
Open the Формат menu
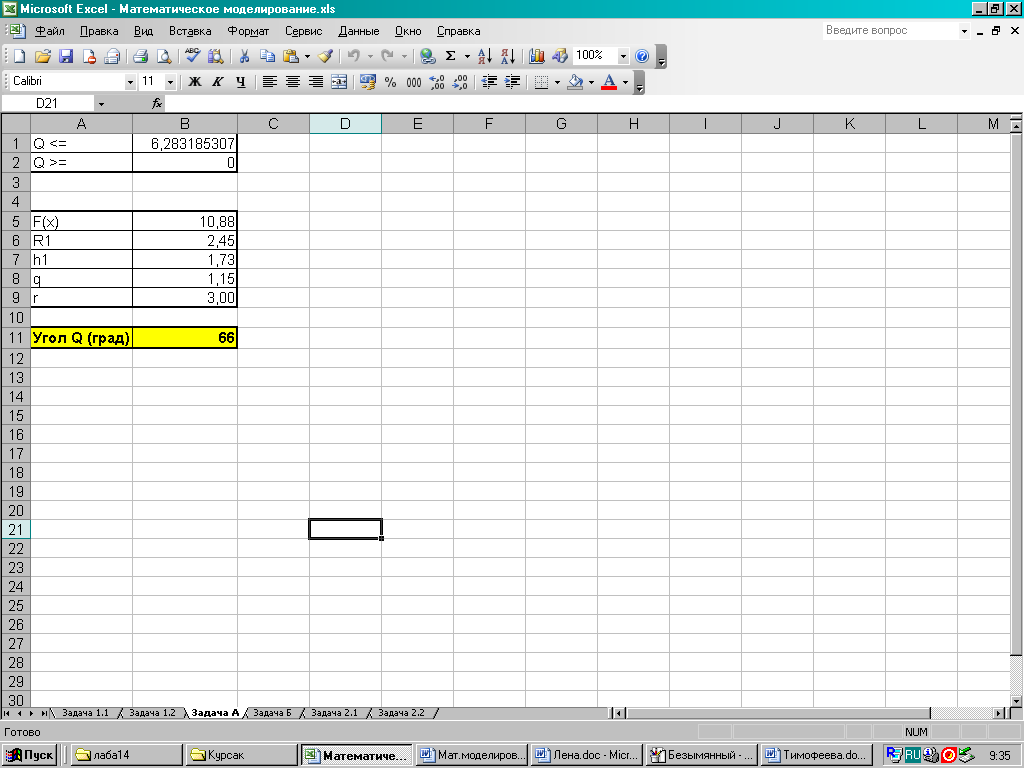(x=248, y=31)
